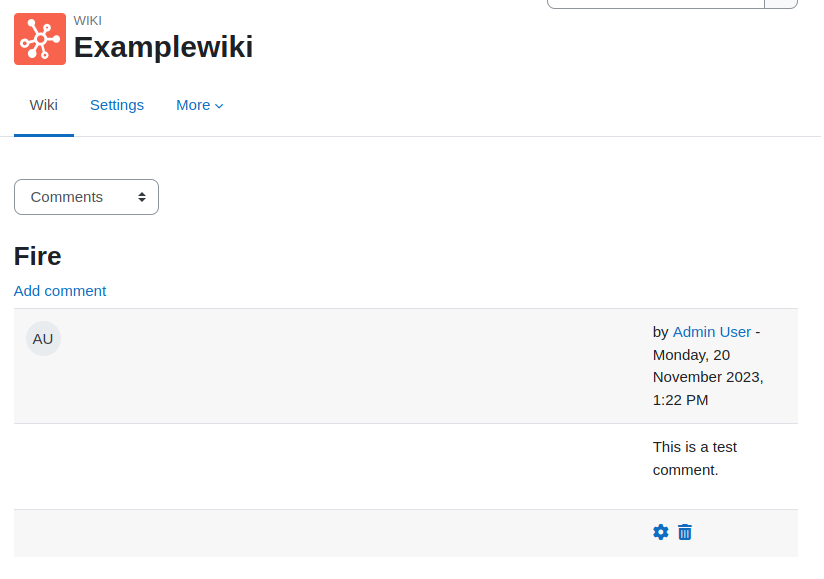Click the Fire page heading

coord(38,256)
